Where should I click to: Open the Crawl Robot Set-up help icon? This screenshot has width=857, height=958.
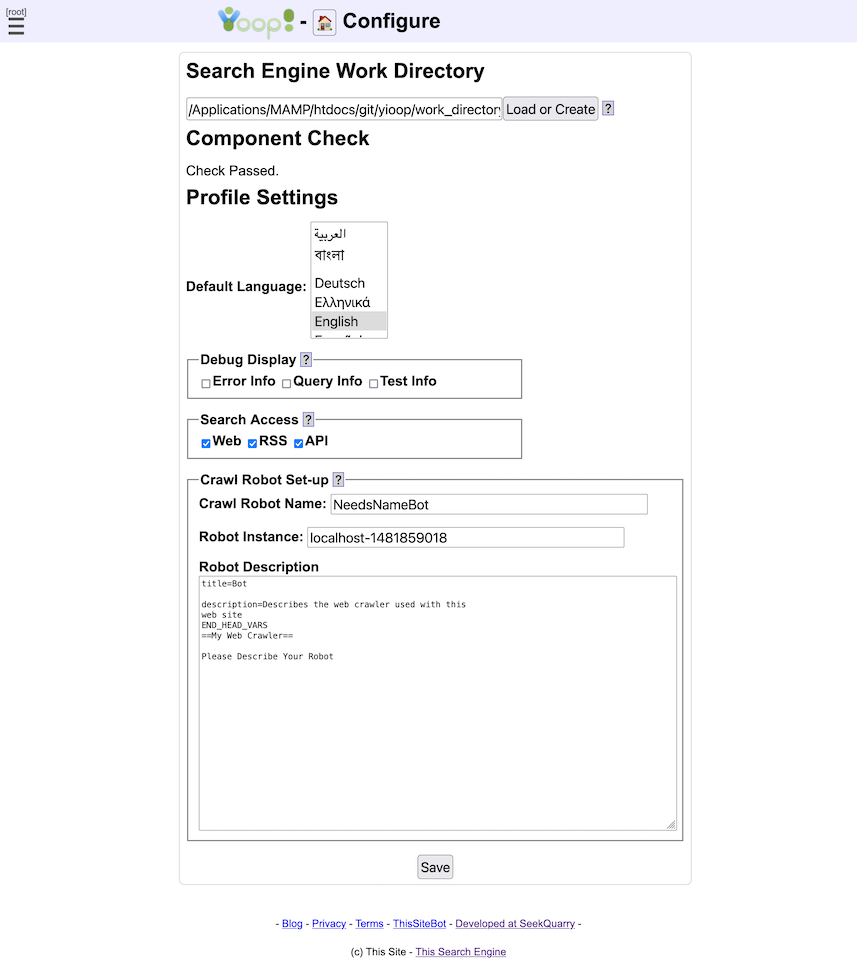coord(338,480)
